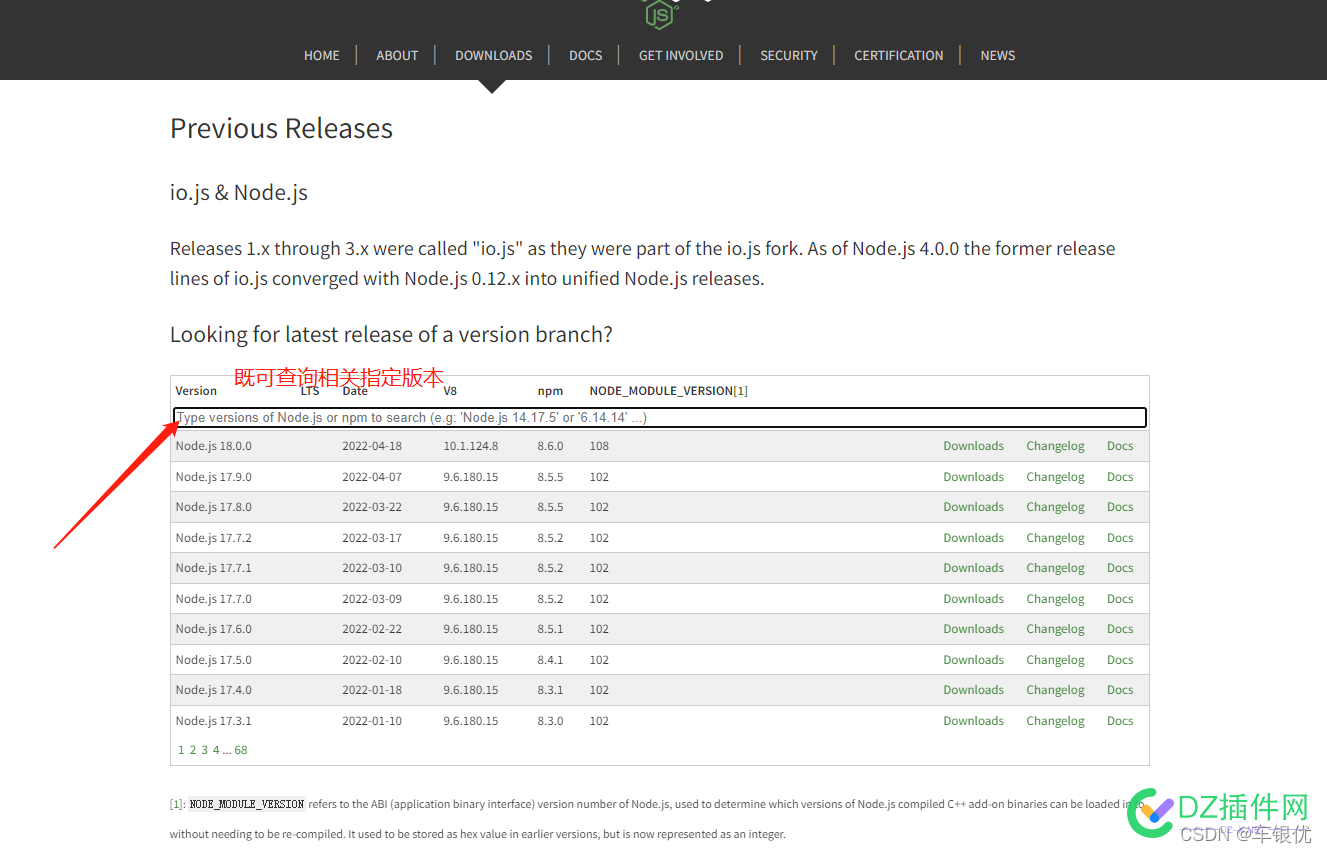This screenshot has width=1327, height=853.
Task: Open the ABOUT nav item
Action: (397, 56)
